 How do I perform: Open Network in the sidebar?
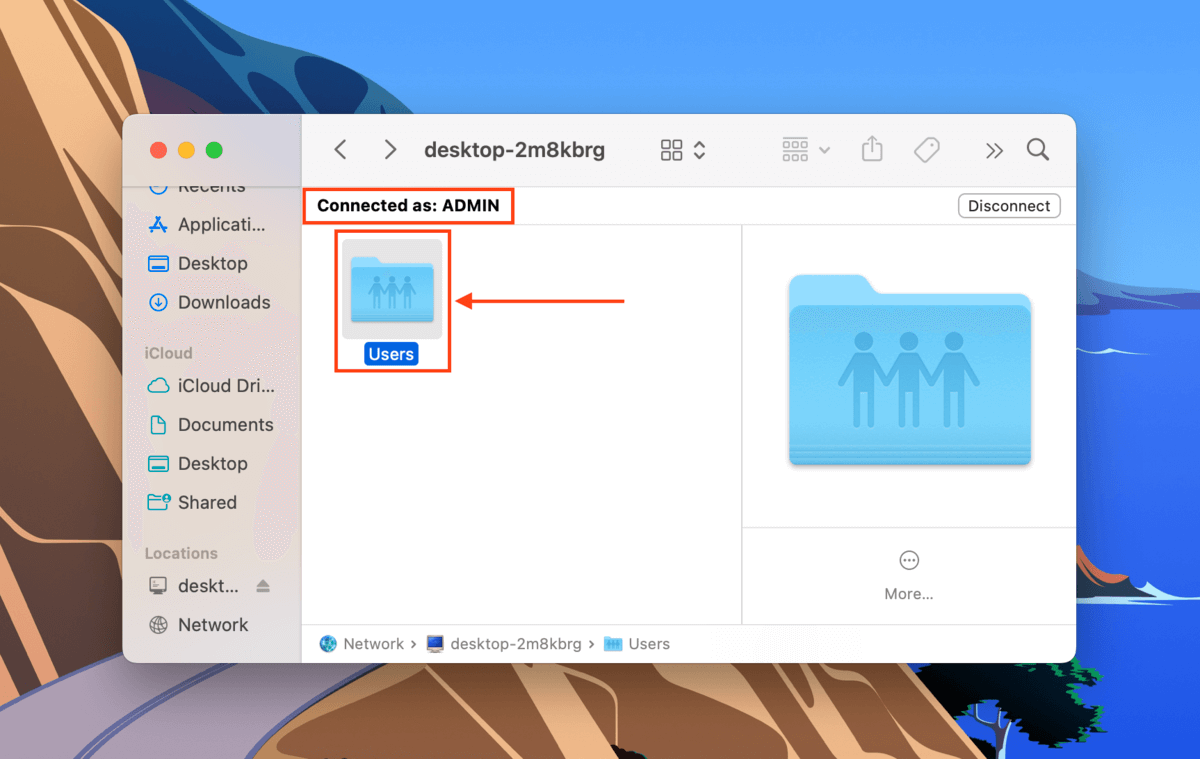[x=198, y=625]
